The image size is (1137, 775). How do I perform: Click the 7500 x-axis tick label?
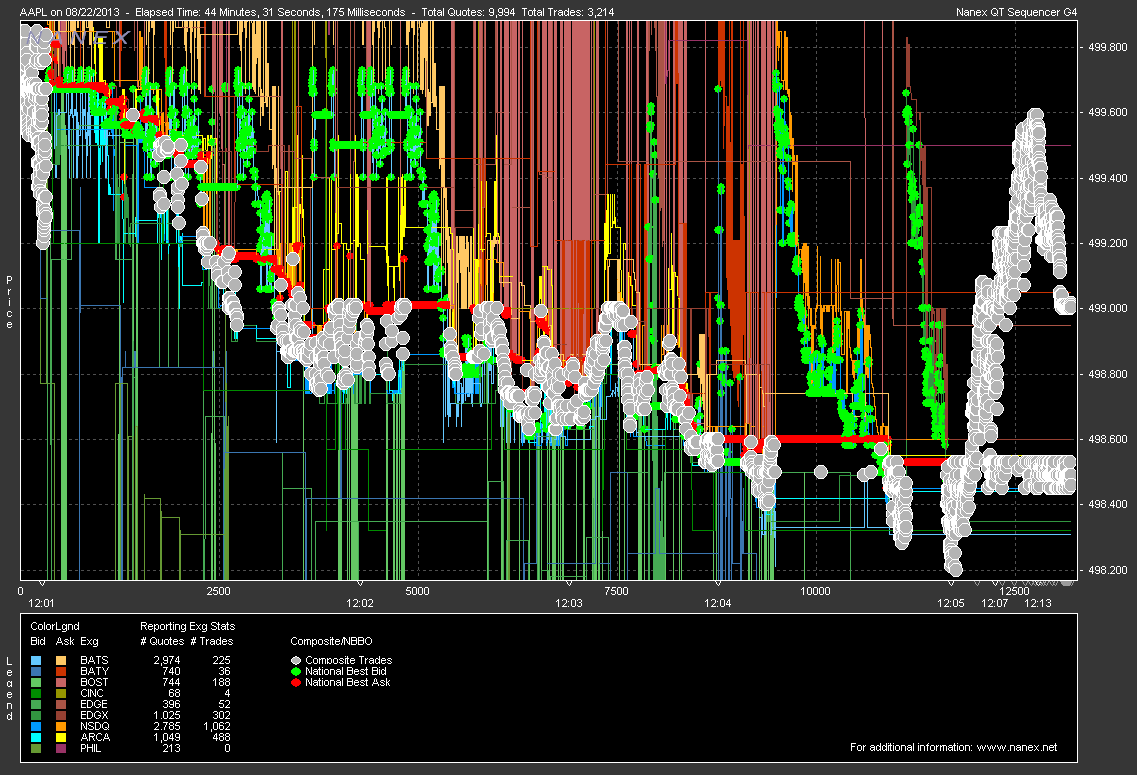pyautogui.click(x=616, y=591)
